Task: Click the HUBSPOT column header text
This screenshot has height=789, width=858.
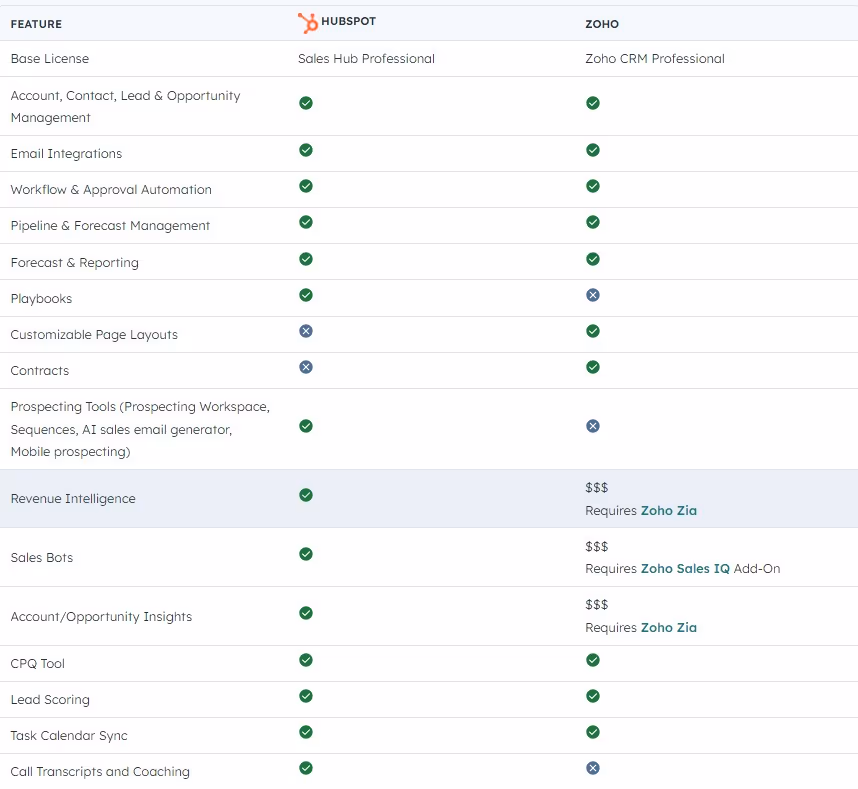Action: pyautogui.click(x=349, y=21)
